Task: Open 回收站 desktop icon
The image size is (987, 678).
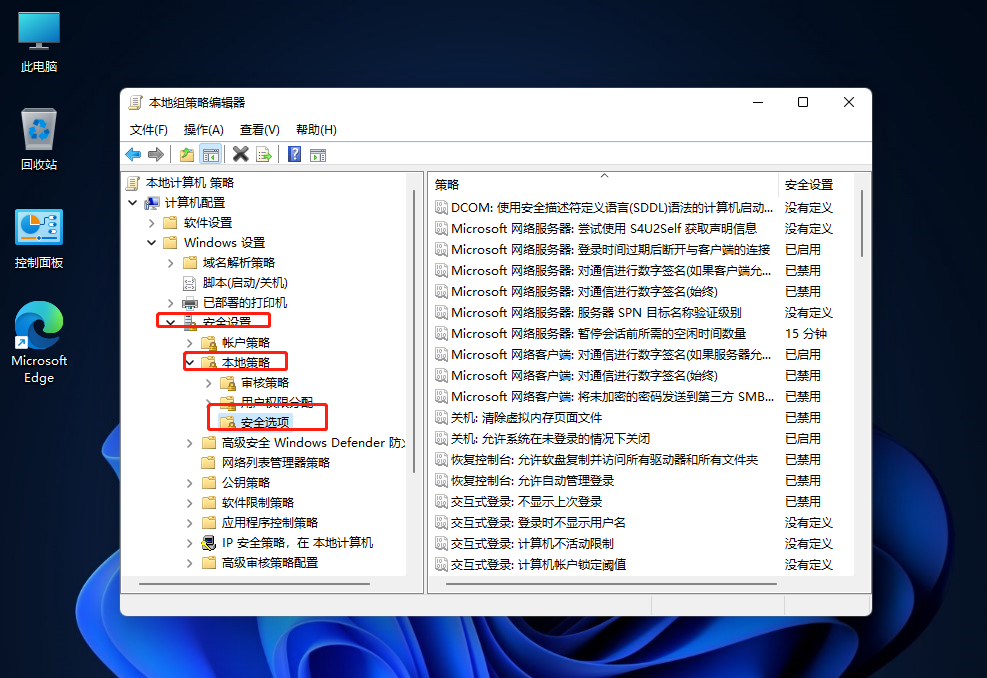Action: click(x=39, y=139)
